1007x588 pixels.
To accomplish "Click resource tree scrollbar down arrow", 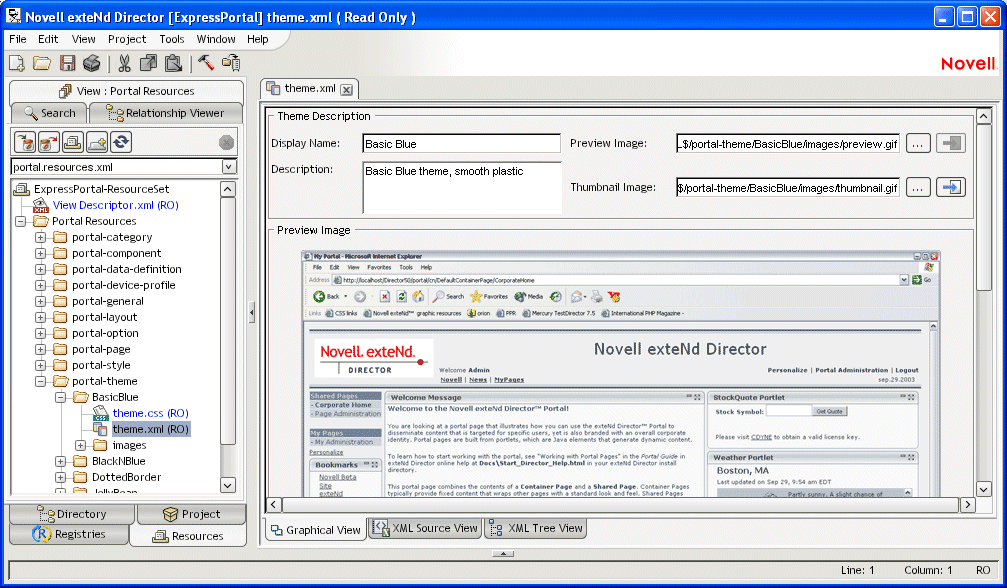I will click(x=228, y=485).
